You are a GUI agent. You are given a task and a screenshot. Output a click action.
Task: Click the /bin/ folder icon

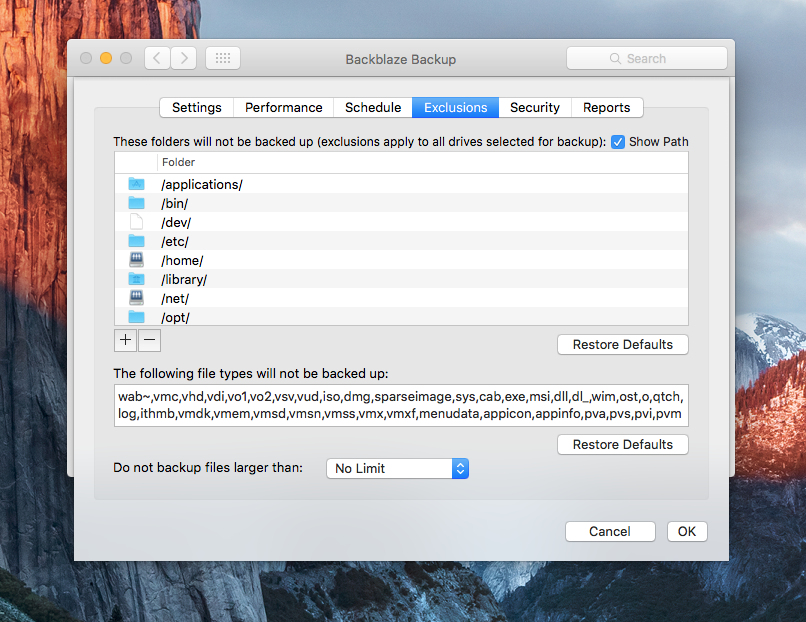coord(136,203)
